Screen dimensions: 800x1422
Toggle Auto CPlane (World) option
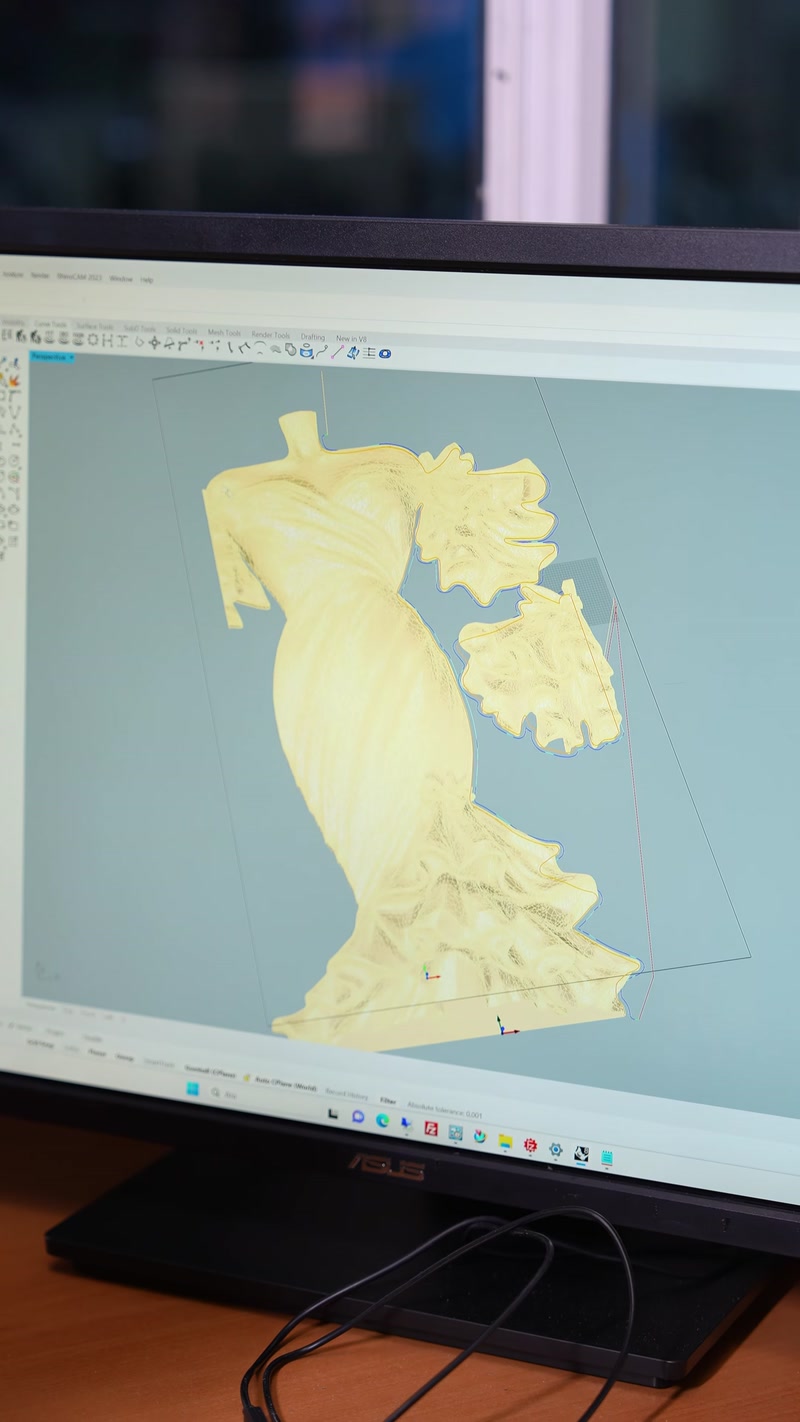click(285, 1083)
